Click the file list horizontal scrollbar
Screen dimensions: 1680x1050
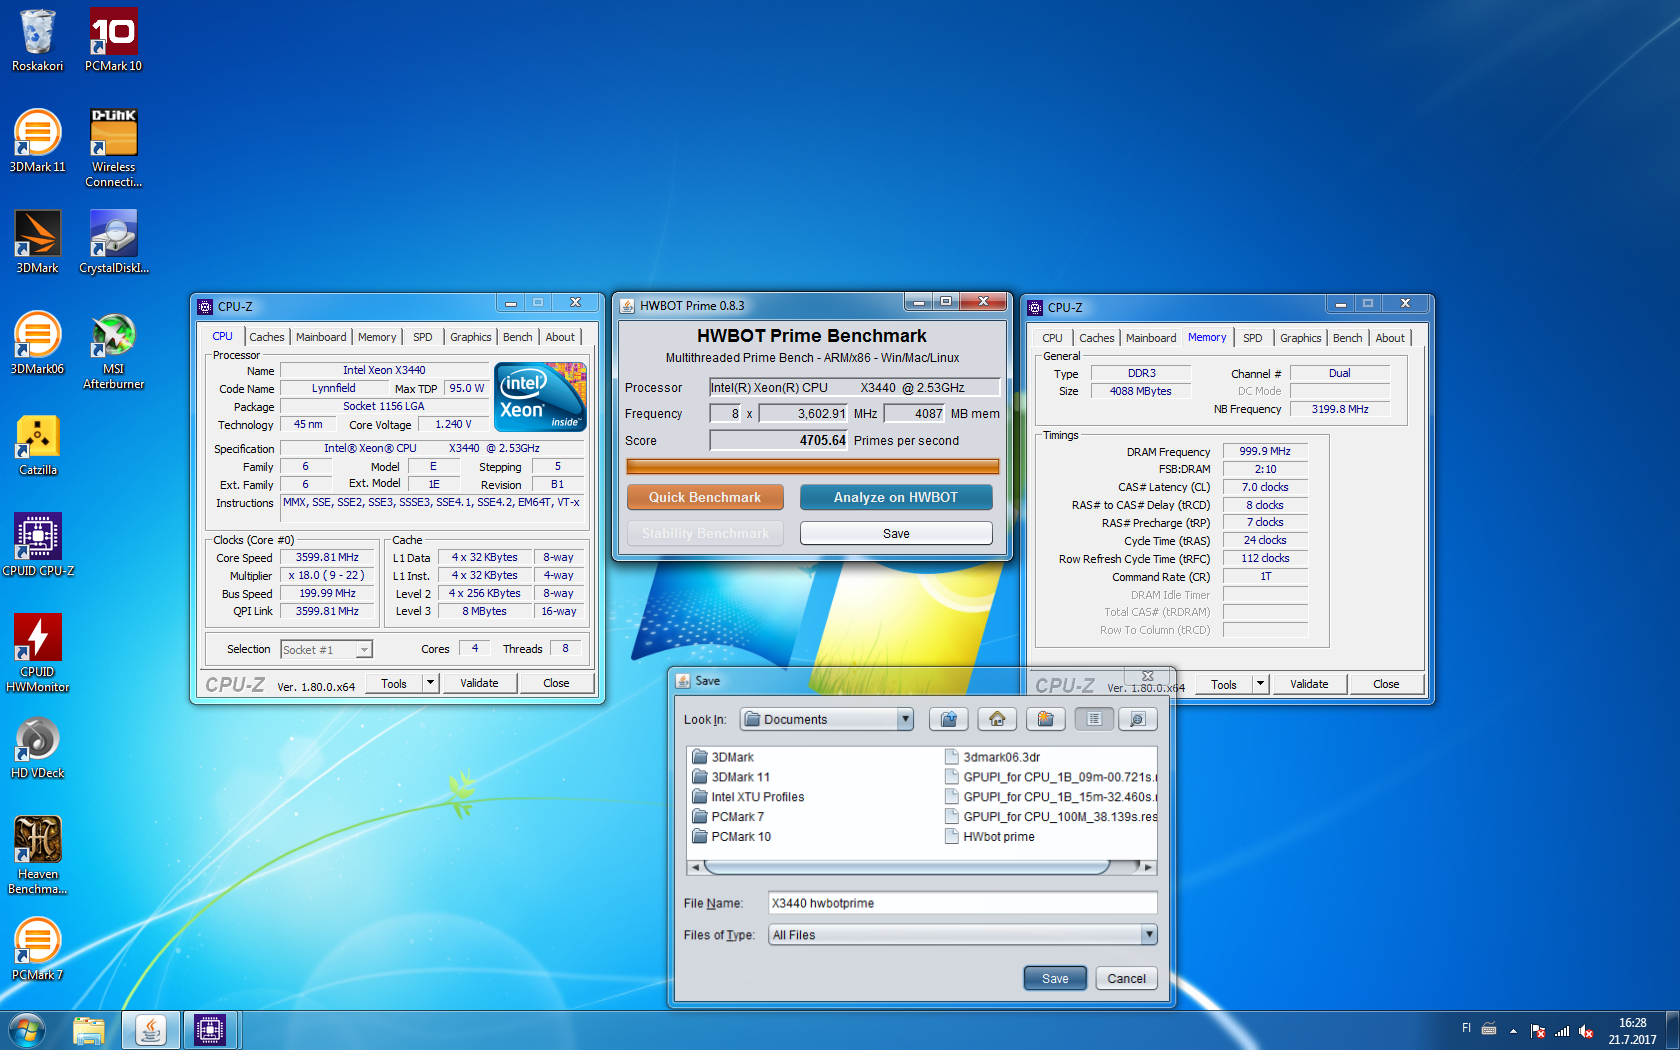point(907,867)
